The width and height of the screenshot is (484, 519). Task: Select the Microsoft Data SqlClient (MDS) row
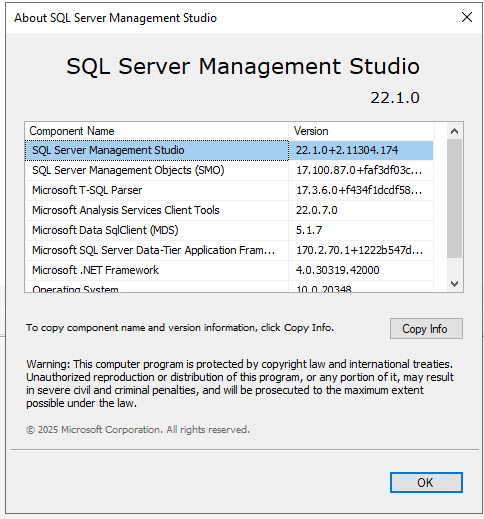pyautogui.click(x=229, y=230)
